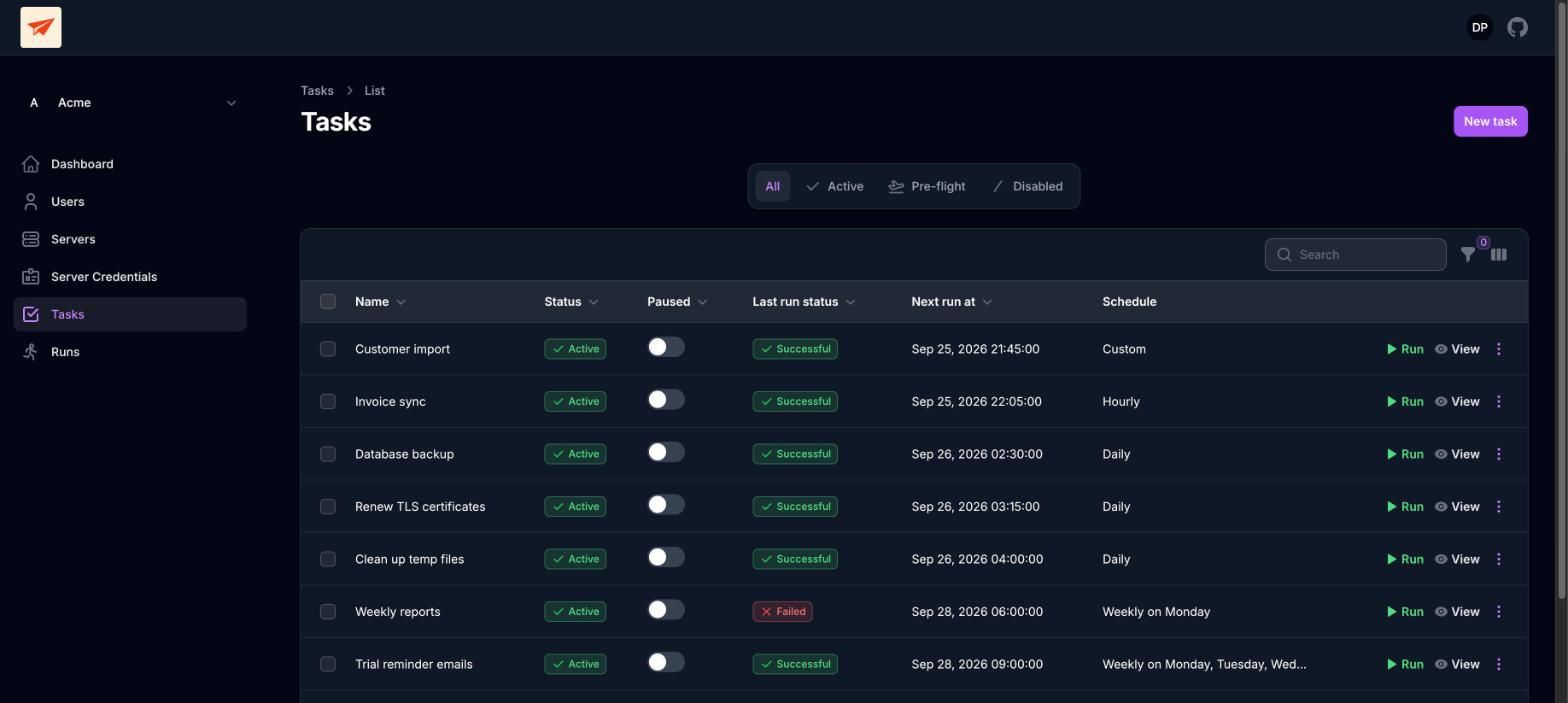1568x703 pixels.
Task: Sort by the Name column header
Action: click(x=380, y=302)
